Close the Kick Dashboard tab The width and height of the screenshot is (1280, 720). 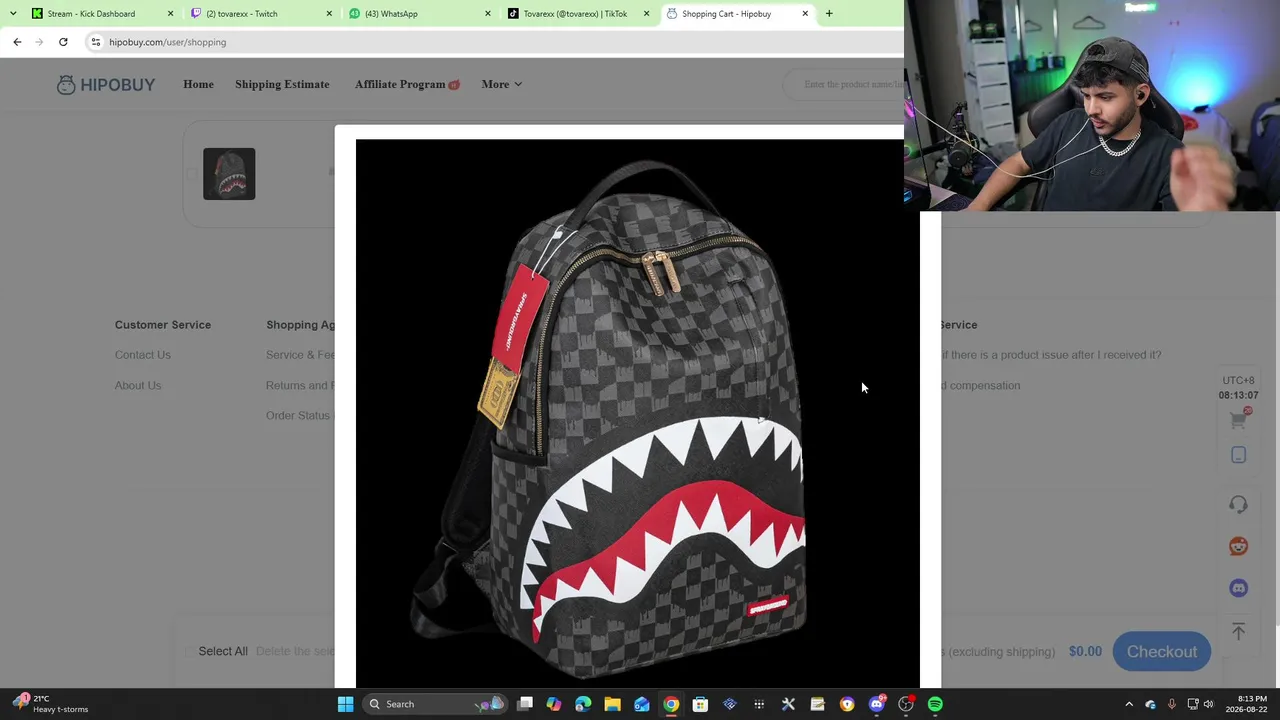[170, 14]
